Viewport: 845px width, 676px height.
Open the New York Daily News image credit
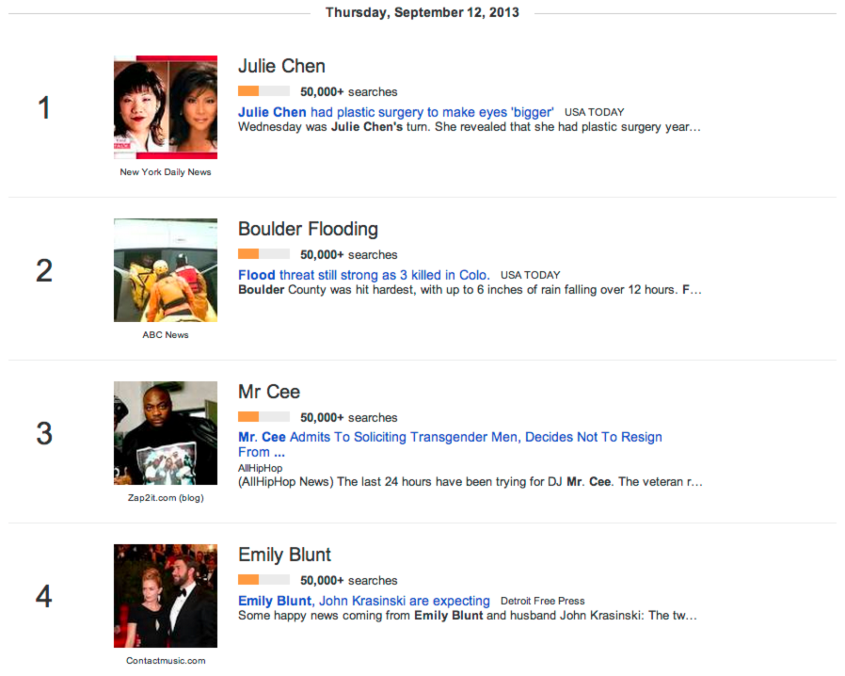pyautogui.click(x=165, y=172)
